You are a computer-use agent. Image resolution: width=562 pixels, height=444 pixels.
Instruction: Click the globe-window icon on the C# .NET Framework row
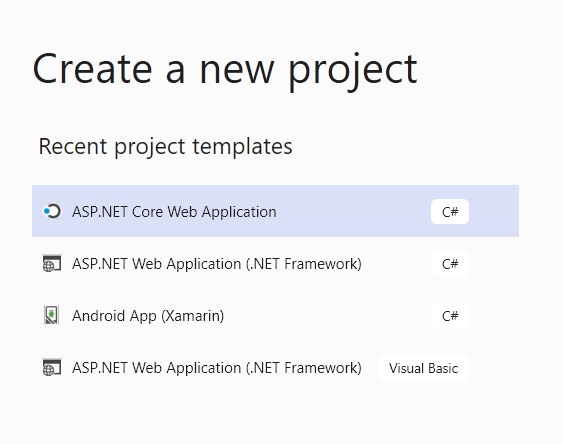(x=52, y=263)
